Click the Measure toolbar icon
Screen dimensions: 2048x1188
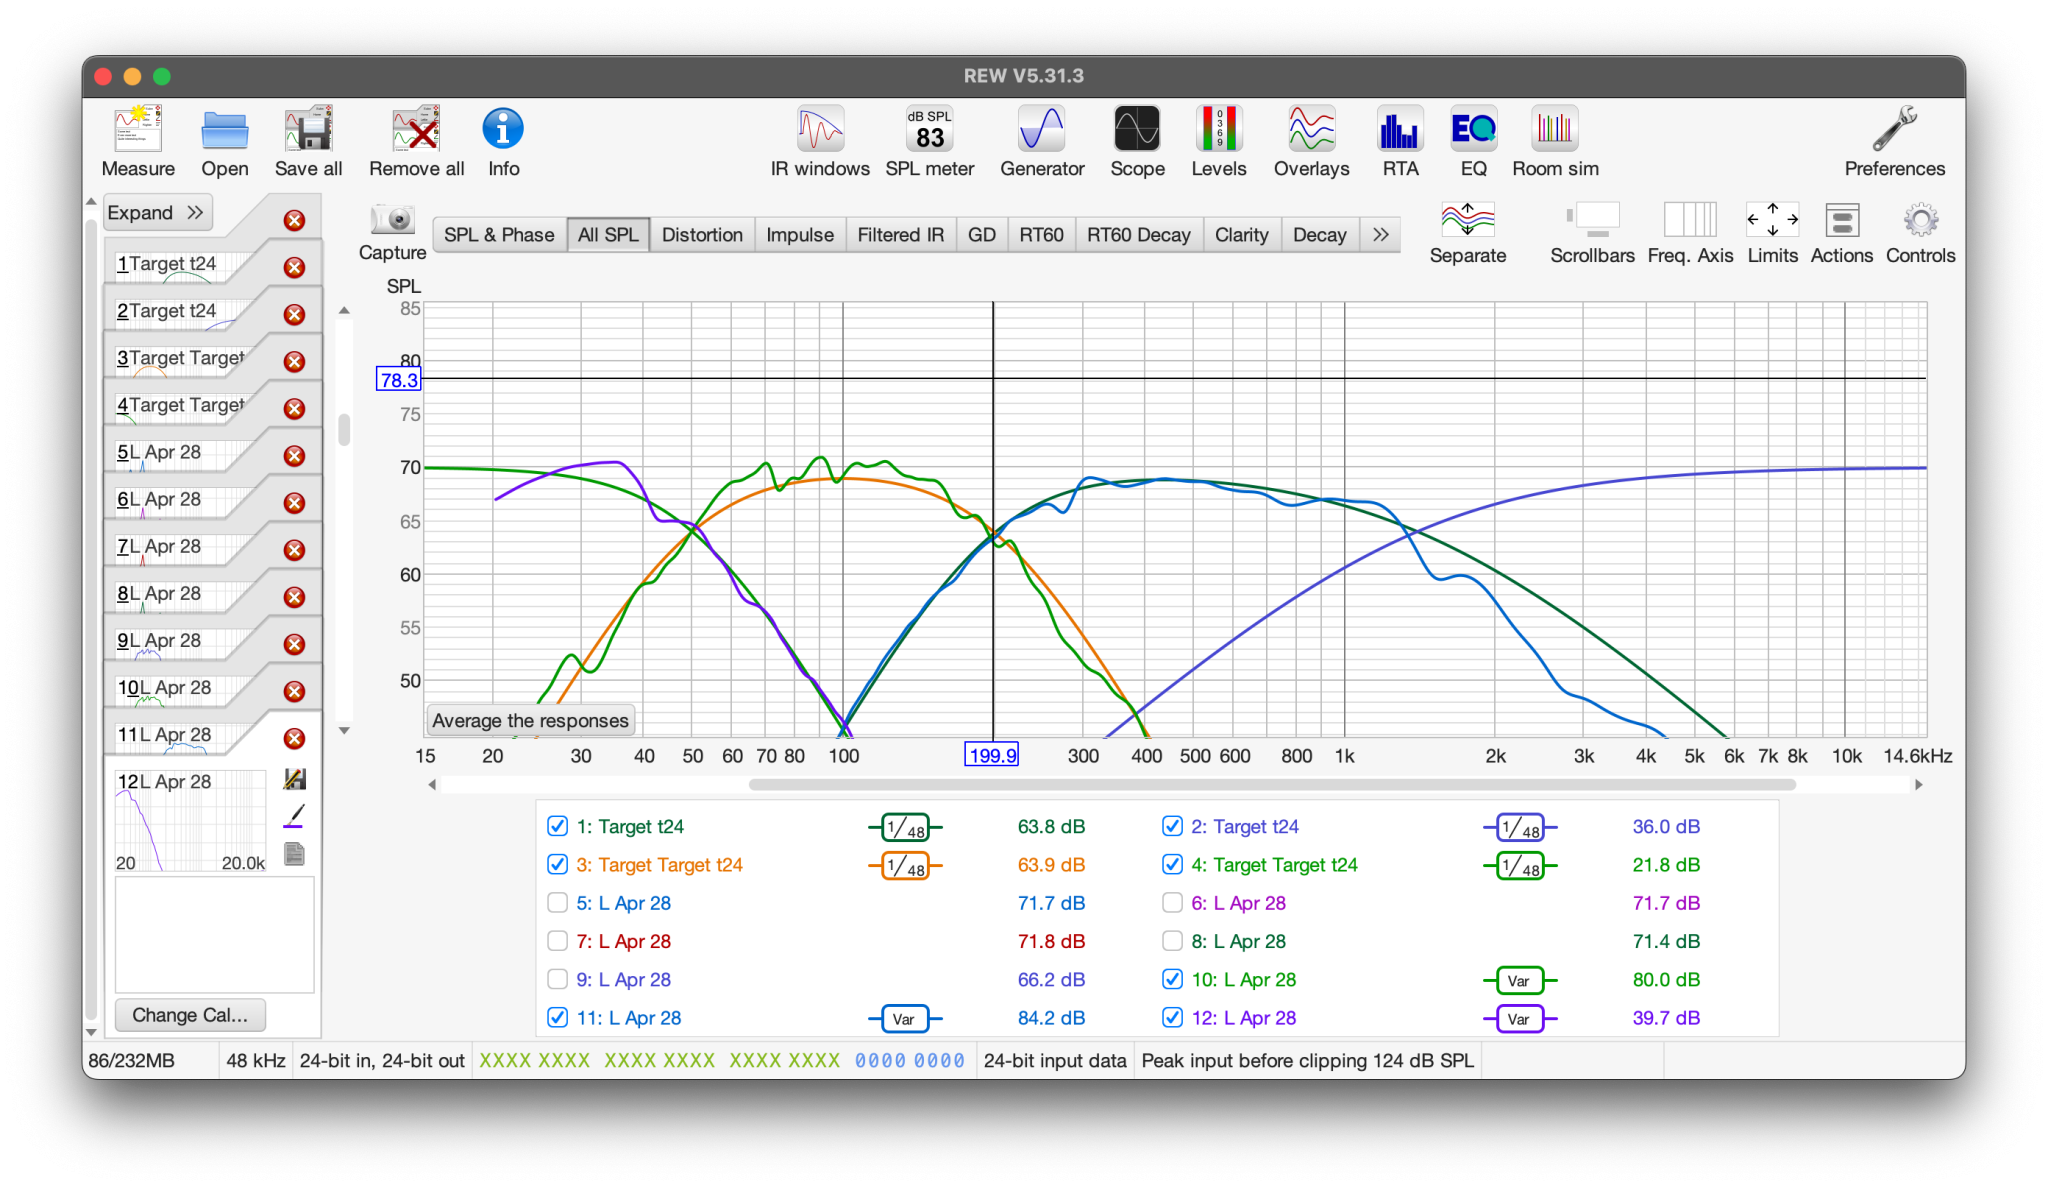[x=138, y=130]
